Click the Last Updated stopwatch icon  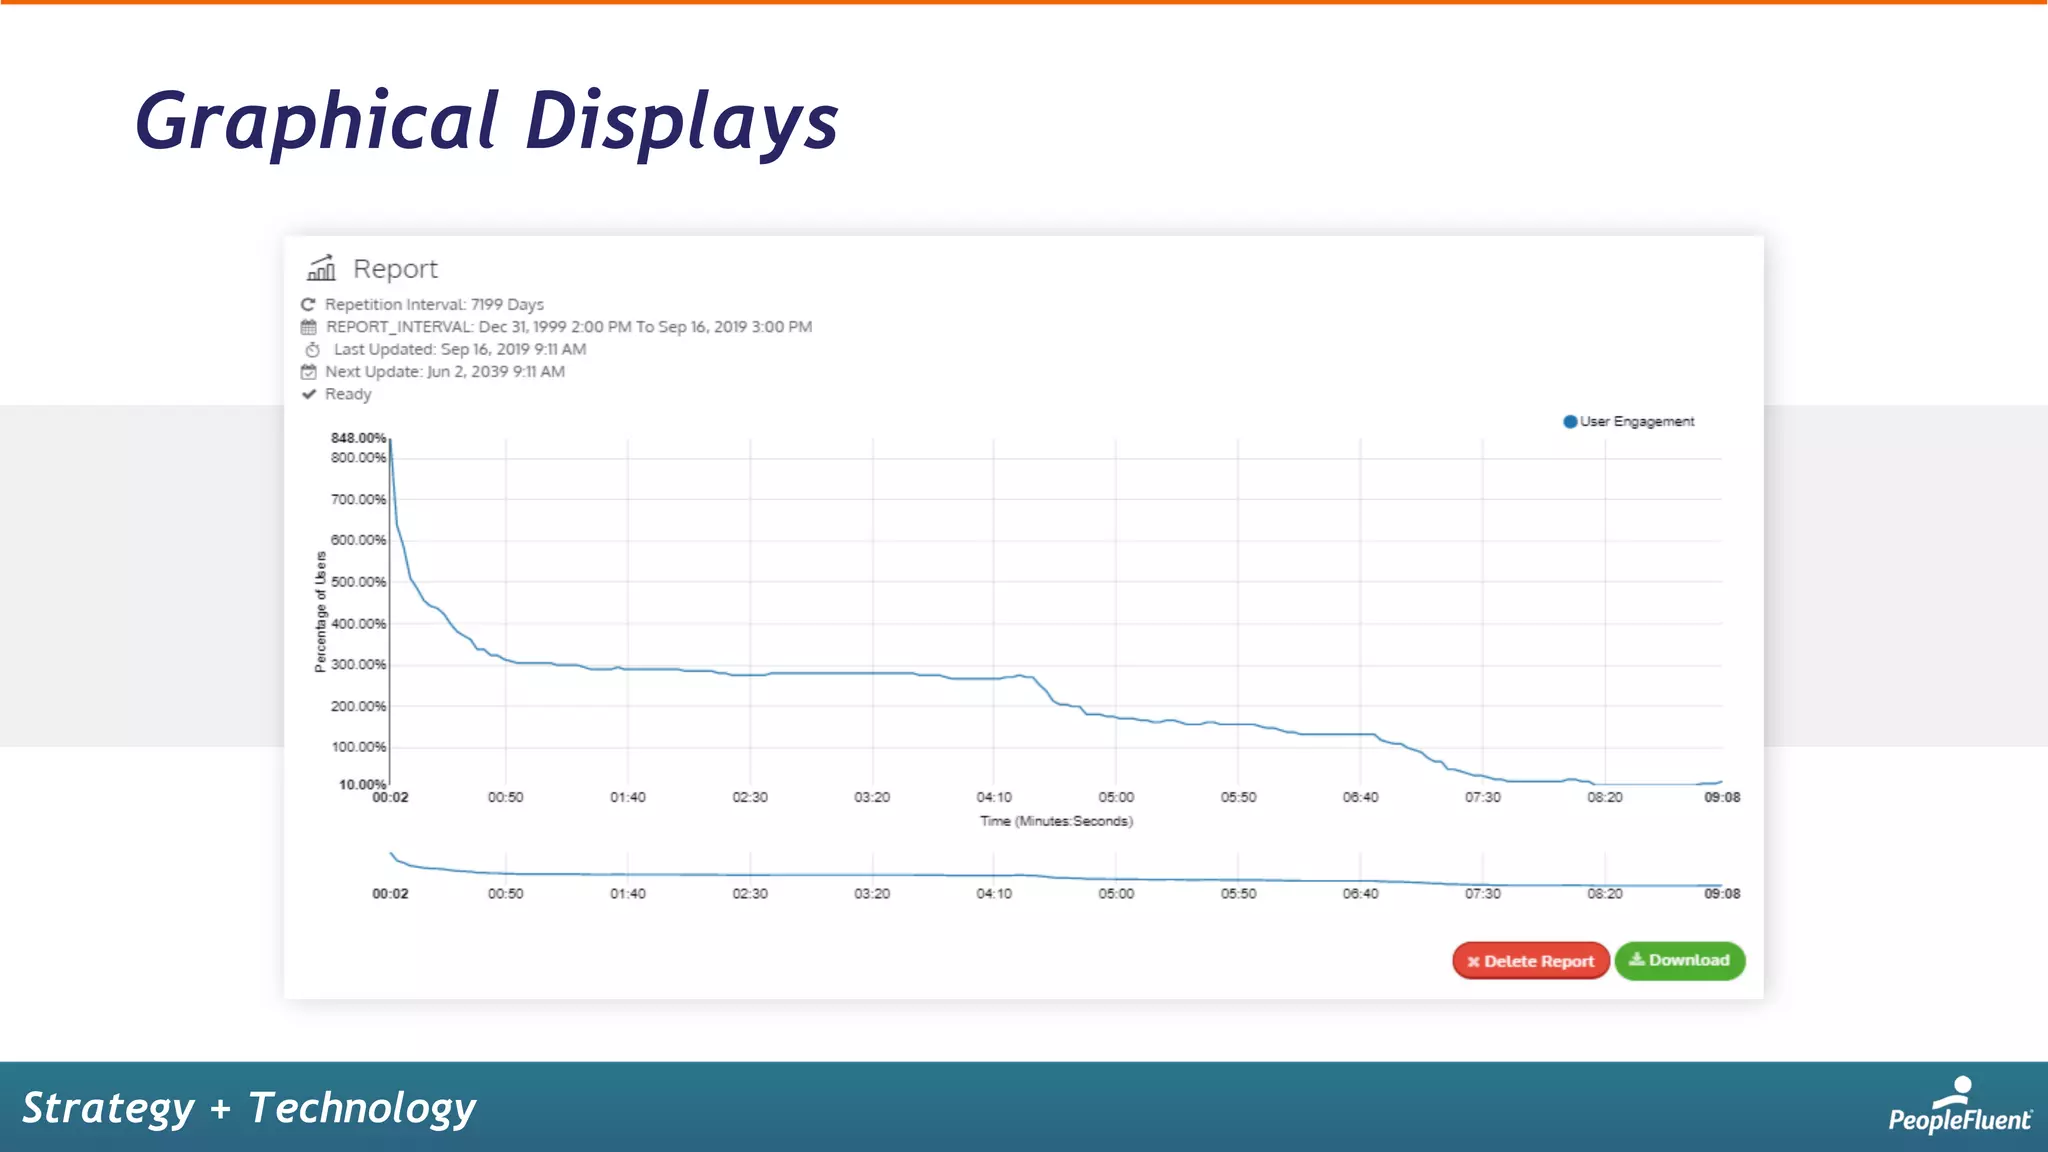click(312, 350)
